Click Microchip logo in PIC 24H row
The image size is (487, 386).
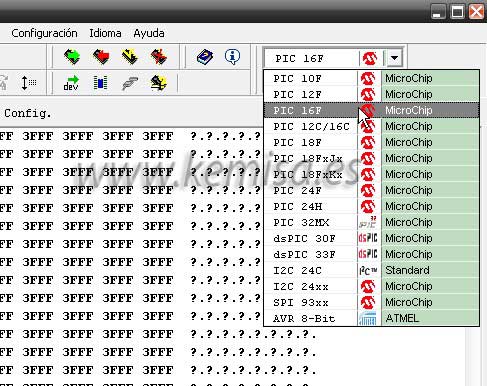(368, 206)
